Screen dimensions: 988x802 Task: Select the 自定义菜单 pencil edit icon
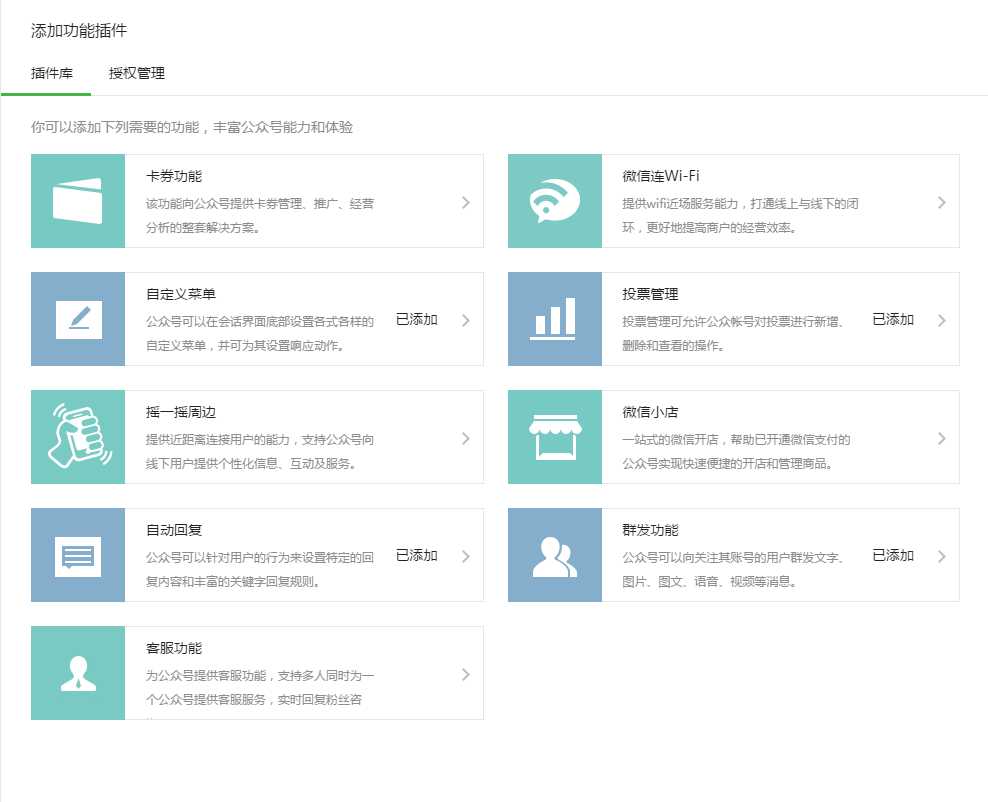coord(78,319)
